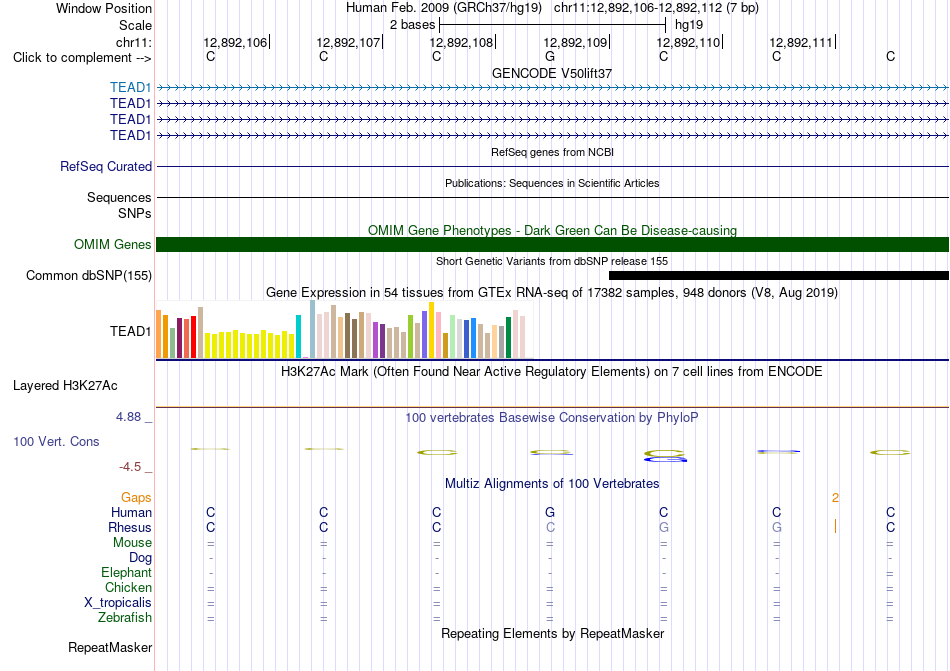Open the Layered H3K27Ac track label

[x=65, y=386]
